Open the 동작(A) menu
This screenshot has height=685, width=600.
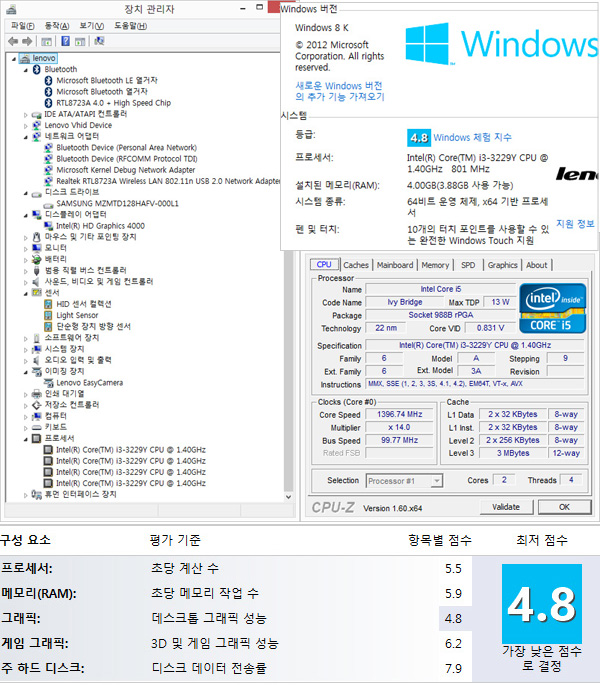pyautogui.click(x=57, y=26)
